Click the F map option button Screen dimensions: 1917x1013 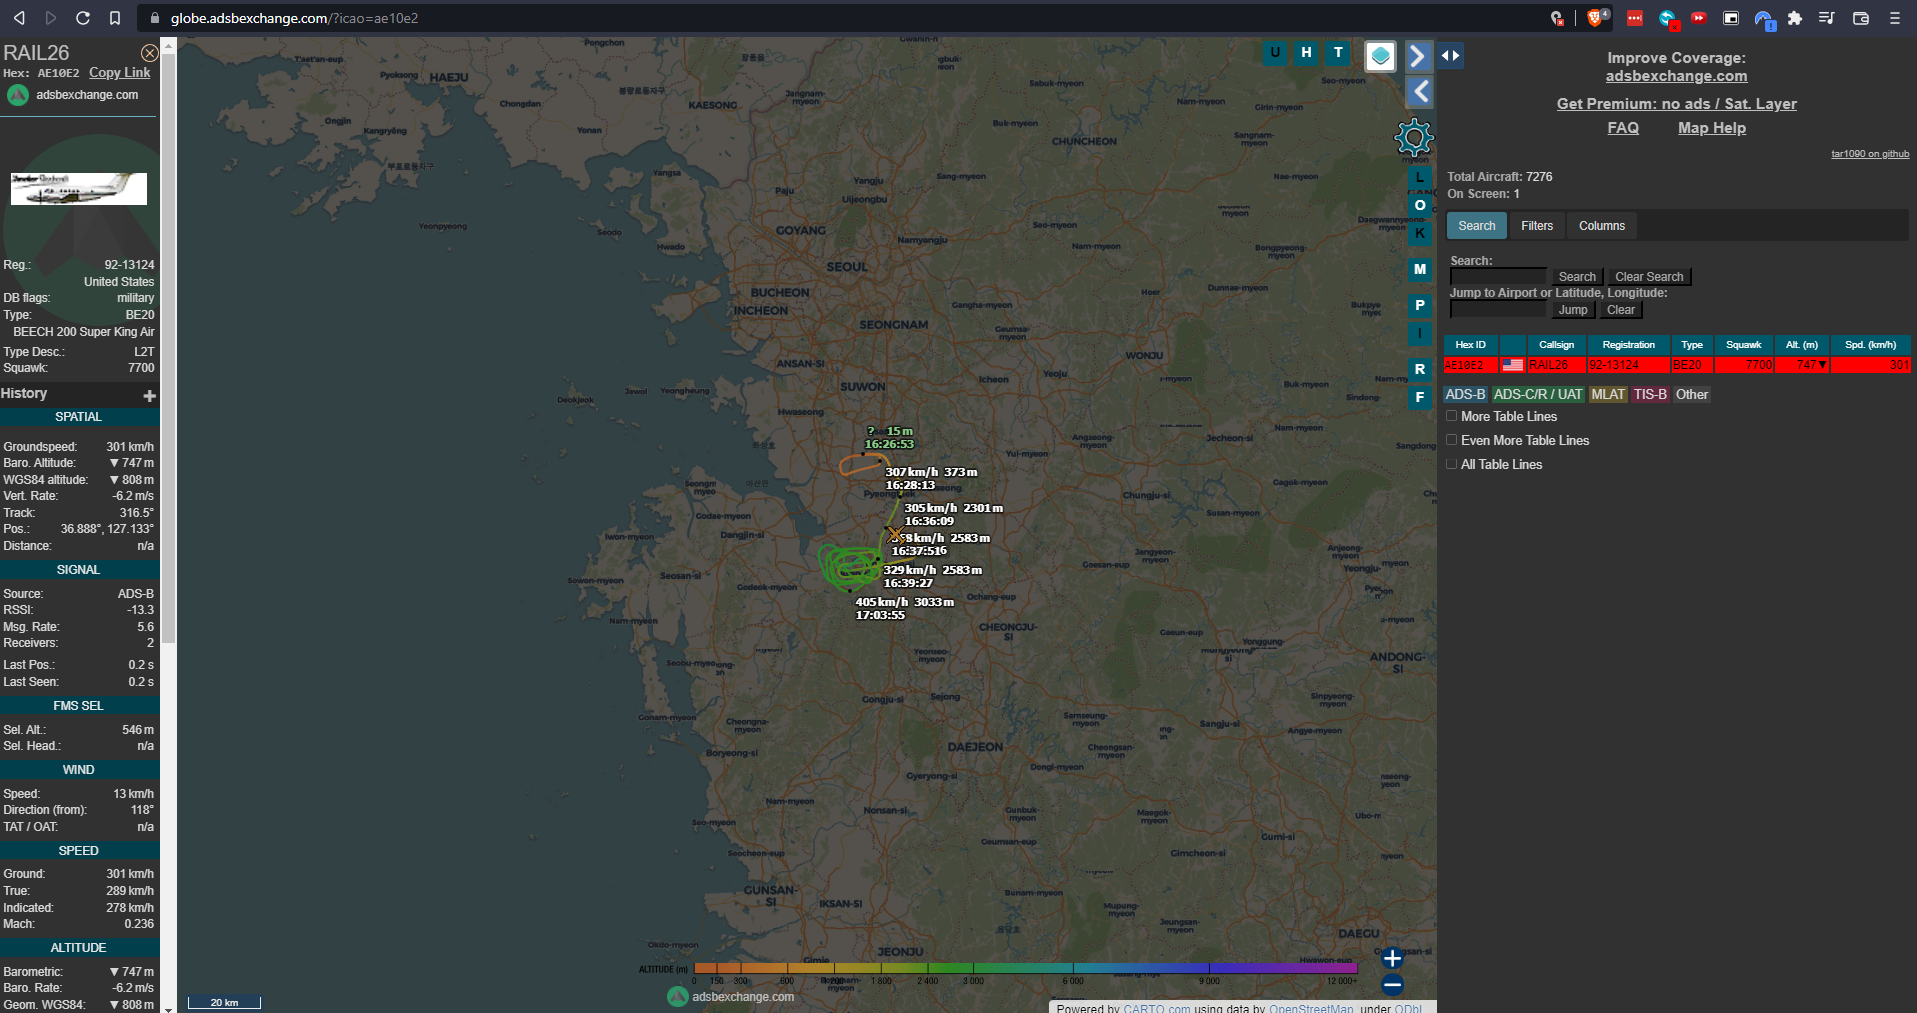1420,397
